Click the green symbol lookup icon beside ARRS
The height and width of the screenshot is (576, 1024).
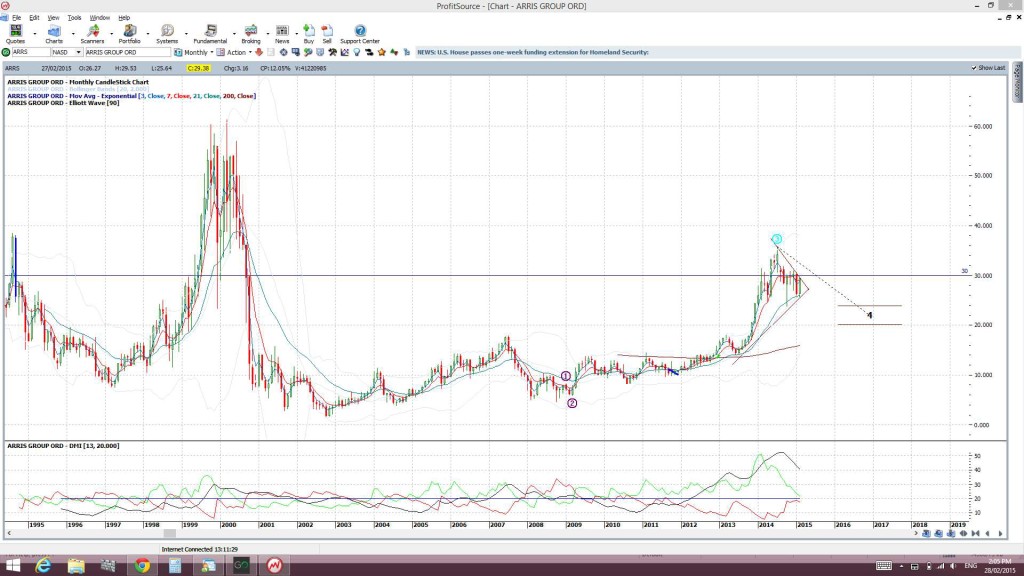coord(6,52)
